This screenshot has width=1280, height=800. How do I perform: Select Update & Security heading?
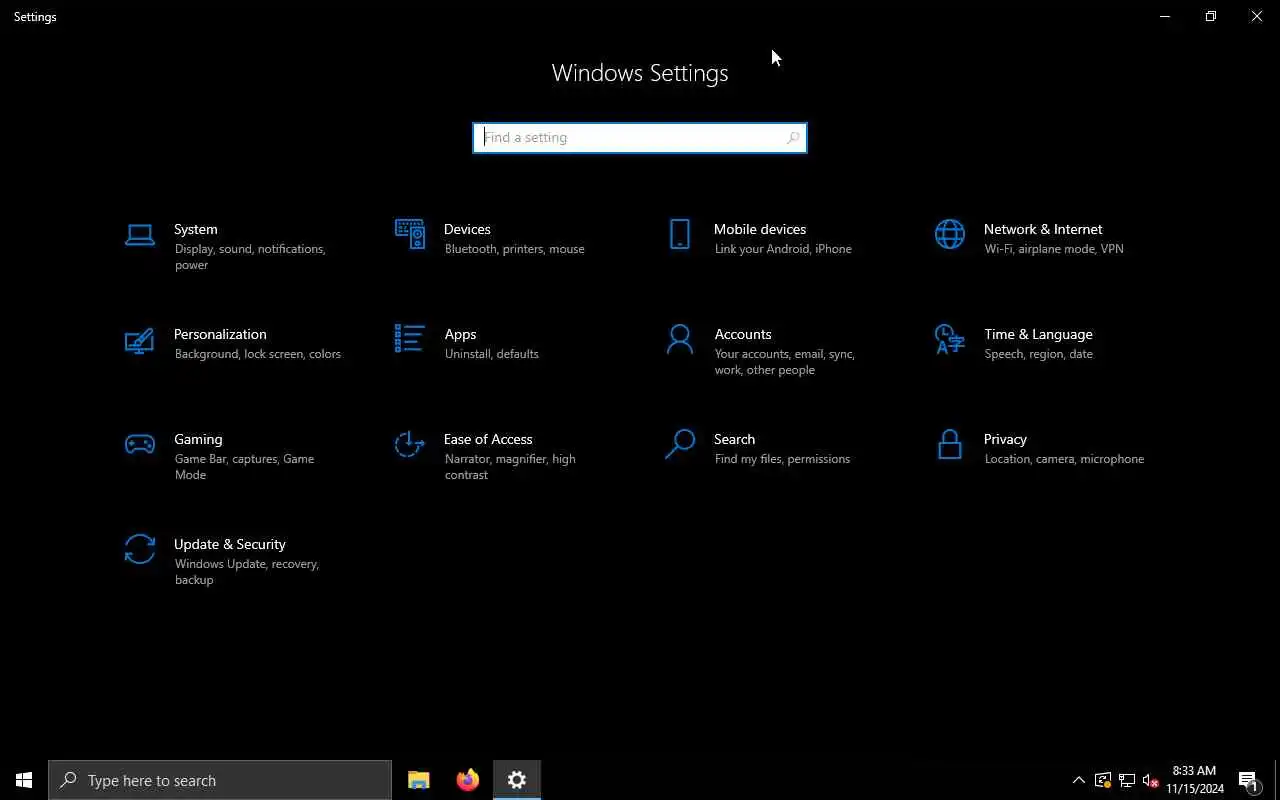point(230,544)
